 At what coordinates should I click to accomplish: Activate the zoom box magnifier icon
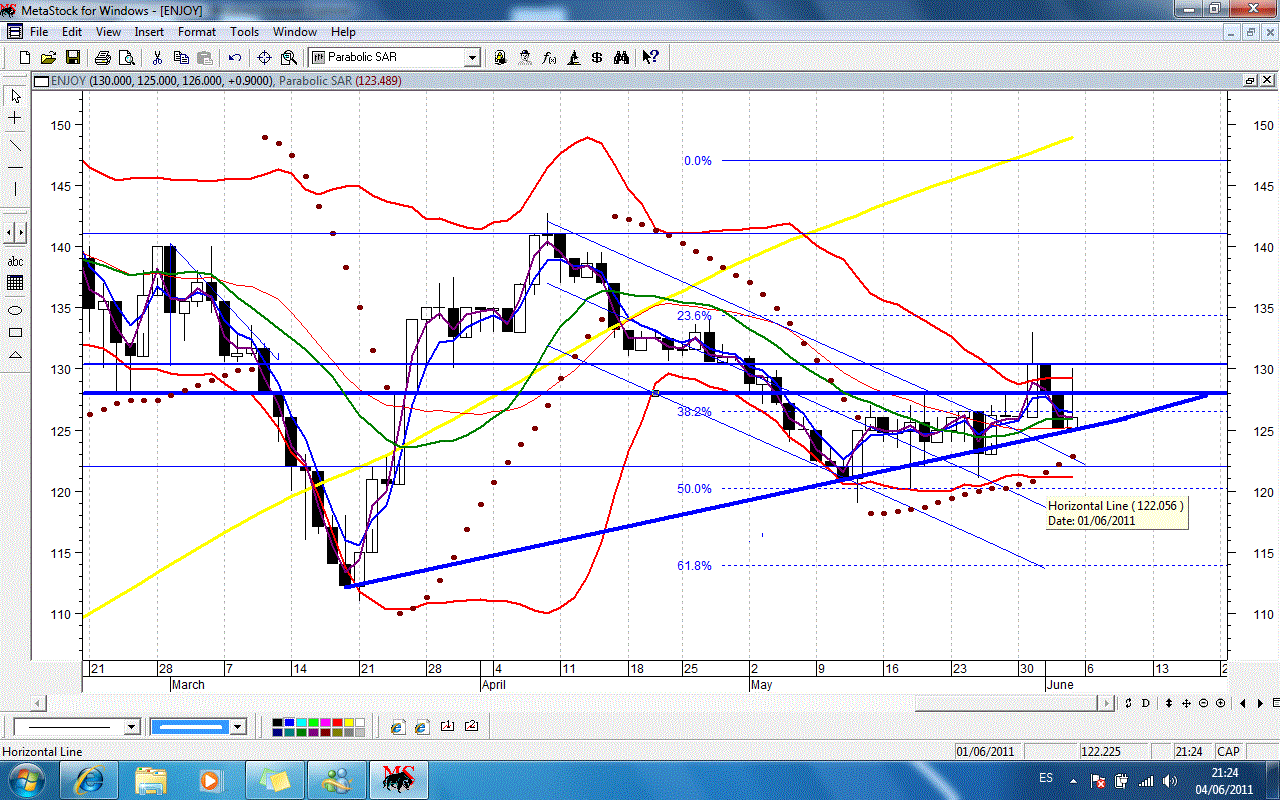[x=289, y=58]
